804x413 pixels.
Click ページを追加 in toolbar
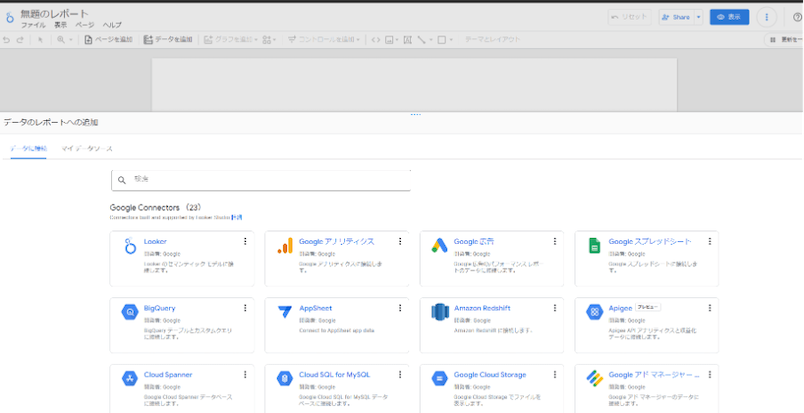coord(108,40)
